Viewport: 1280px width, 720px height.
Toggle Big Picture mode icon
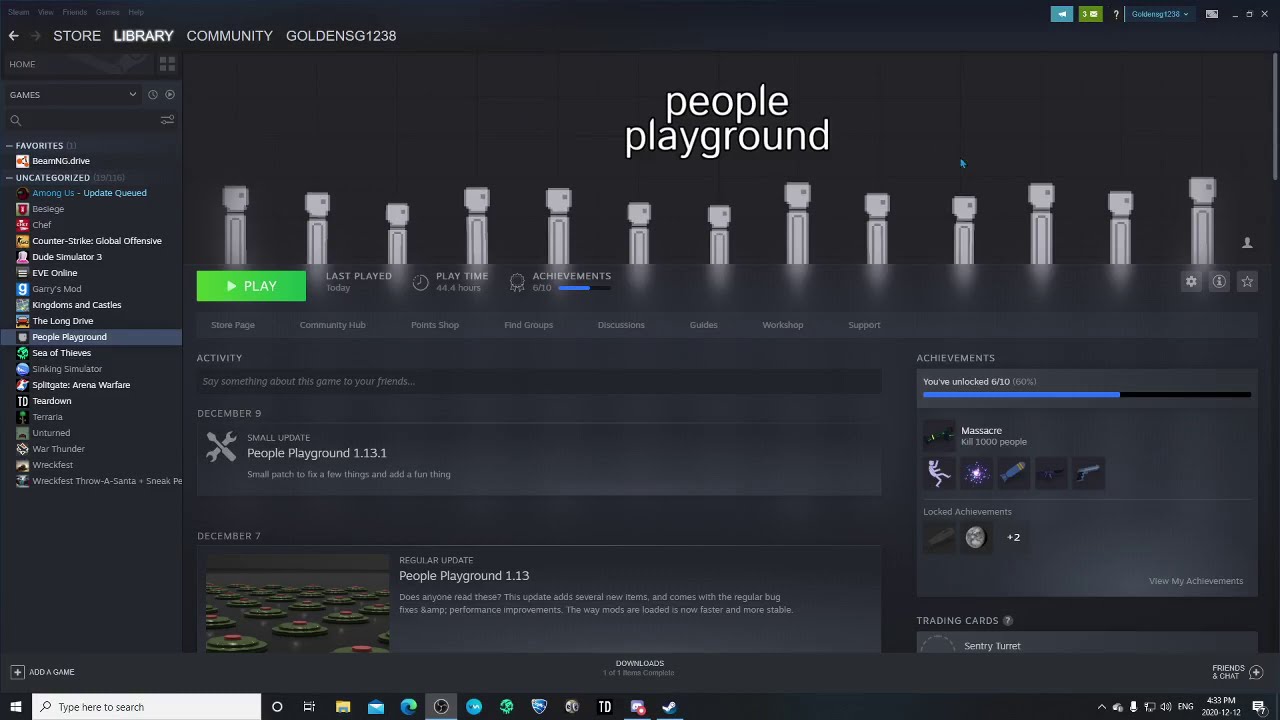click(1212, 14)
